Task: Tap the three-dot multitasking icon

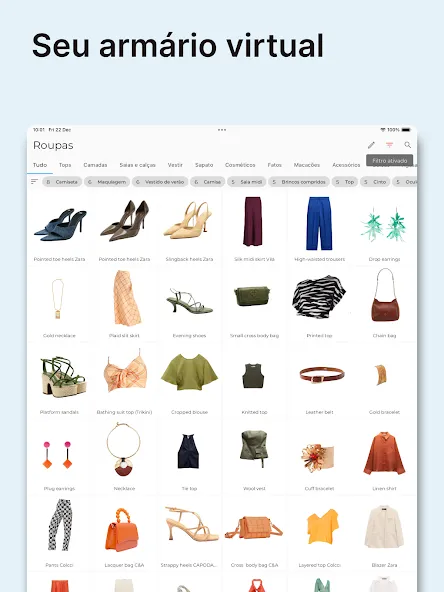Action: (x=222, y=130)
